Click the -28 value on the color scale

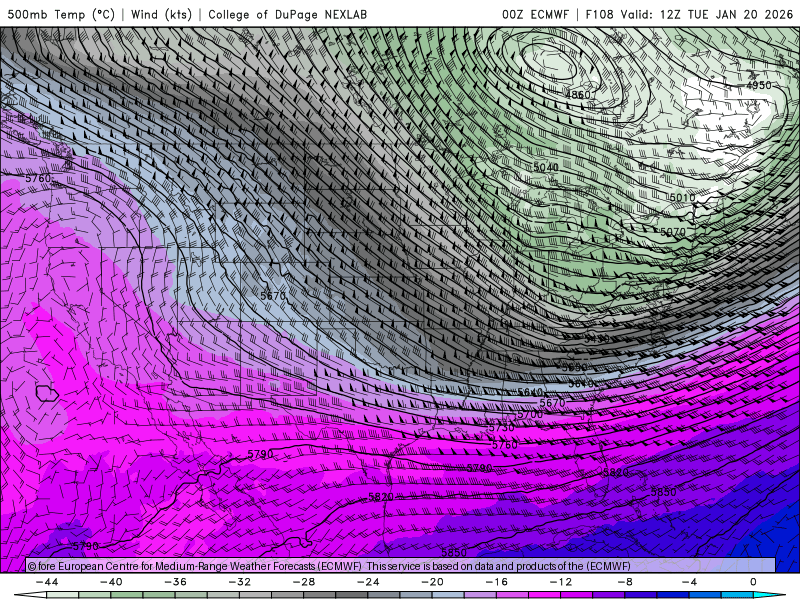[304, 582]
